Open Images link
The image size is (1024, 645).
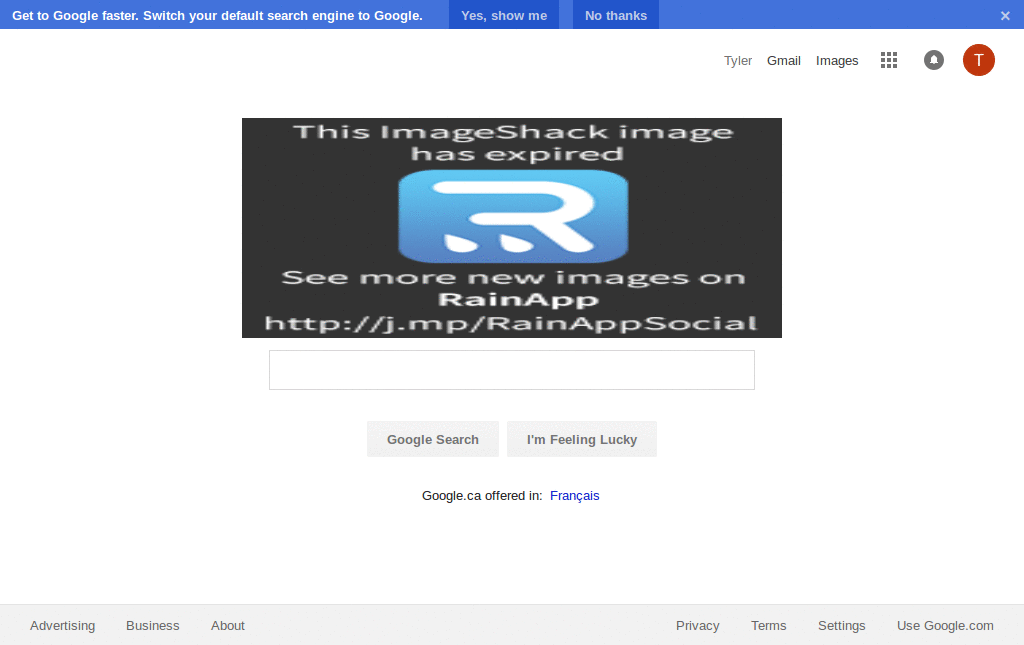click(x=837, y=61)
